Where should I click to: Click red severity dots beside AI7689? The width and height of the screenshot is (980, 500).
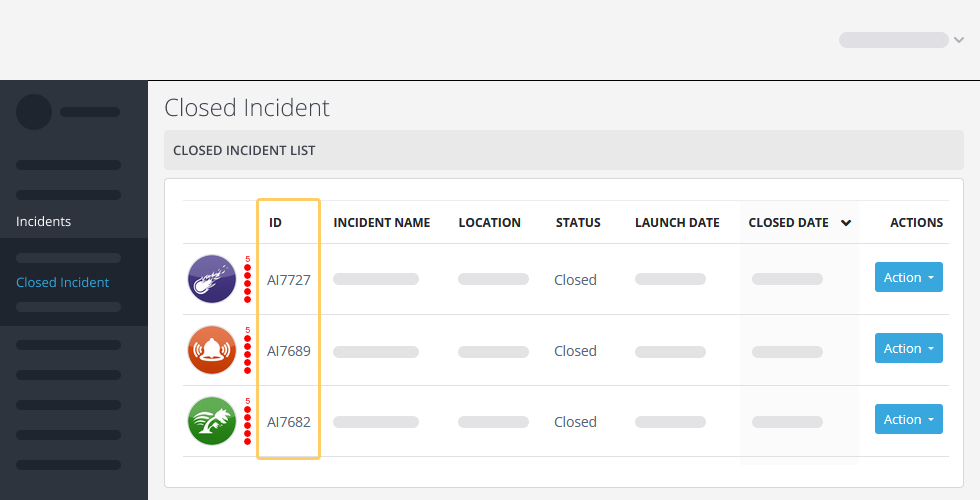[248, 351]
